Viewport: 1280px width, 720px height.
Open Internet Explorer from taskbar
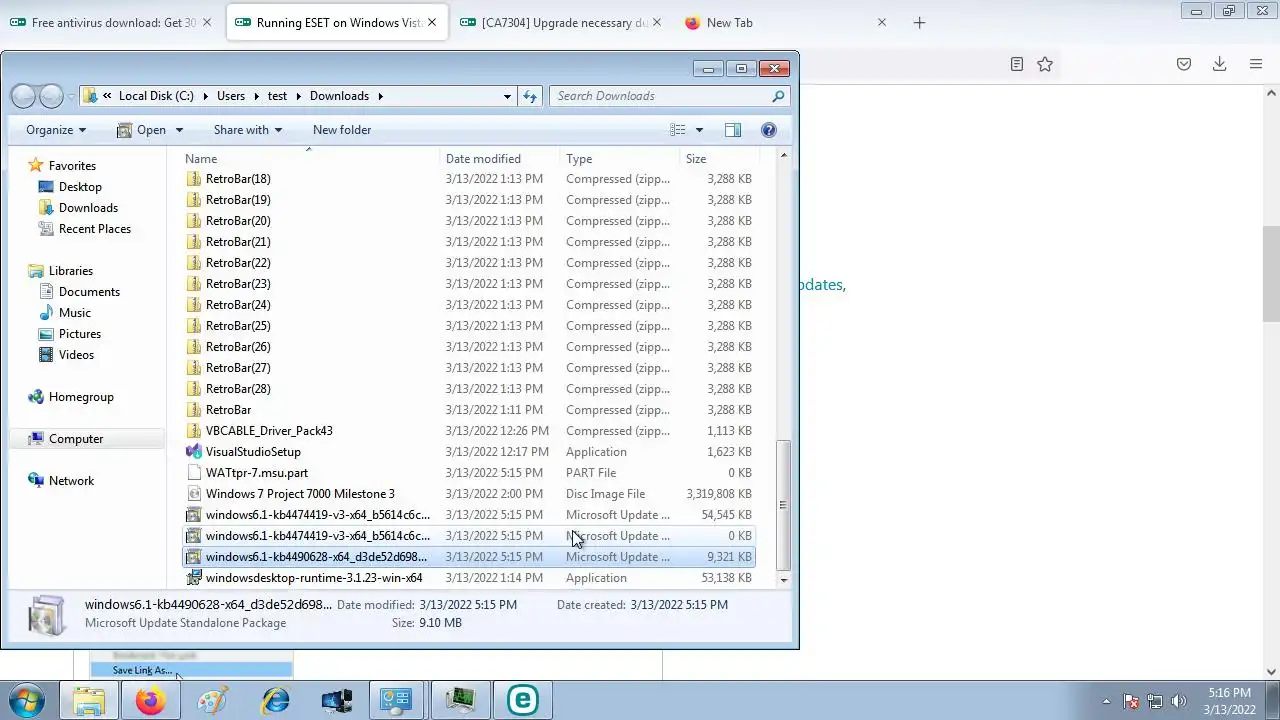[x=275, y=701]
